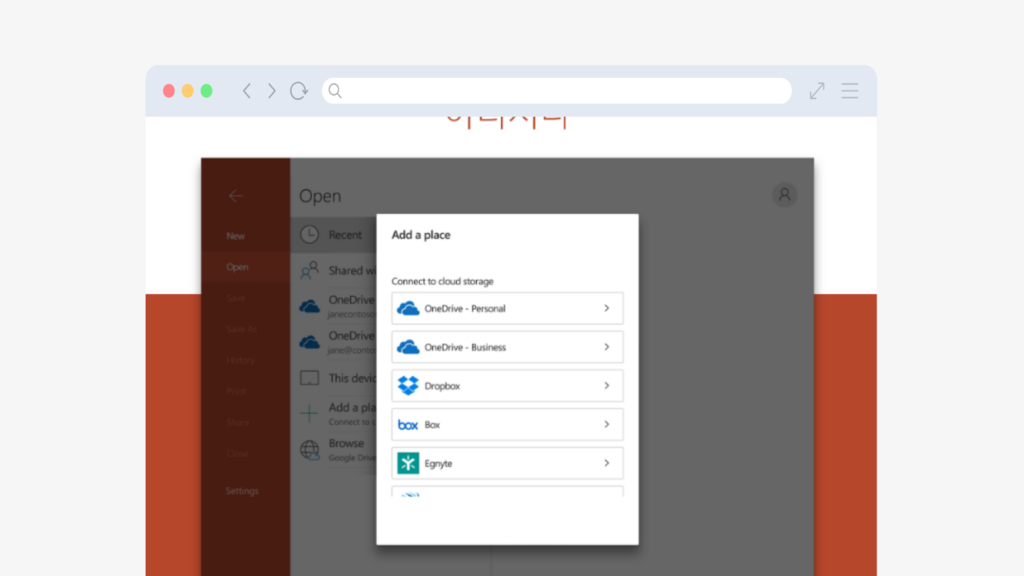The width and height of the screenshot is (1024, 576).
Task: Choose Egnyte storage option
Action: [x=507, y=463]
